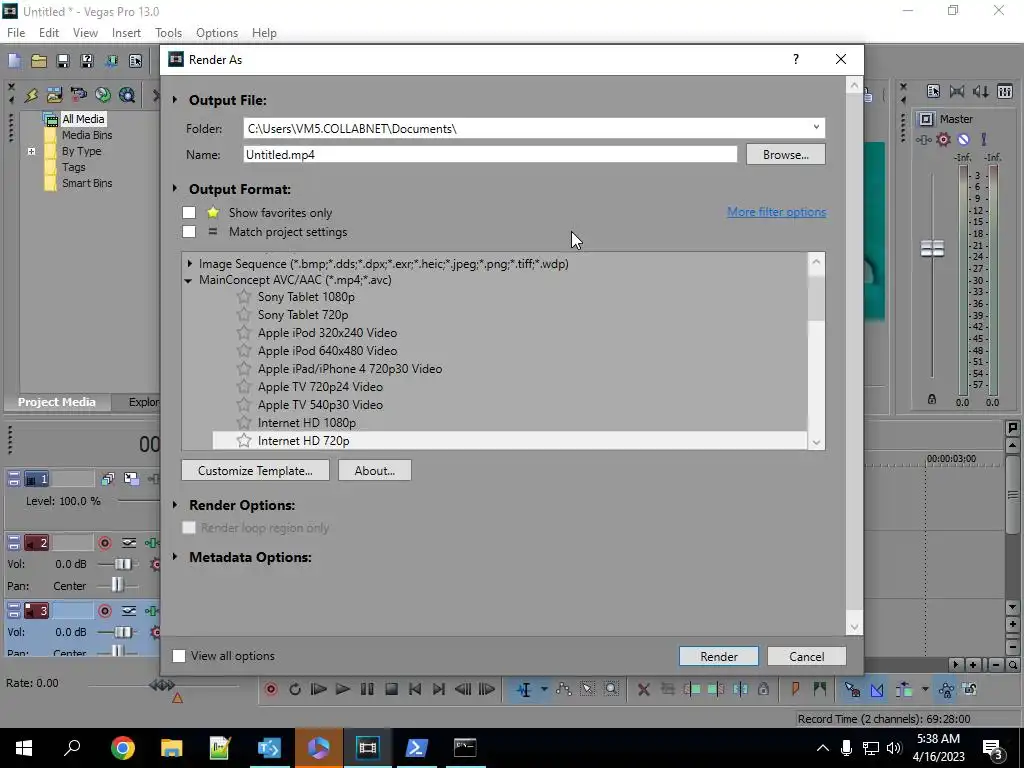This screenshot has width=1024, height=768.
Task: Open the View menu
Action: point(85,33)
